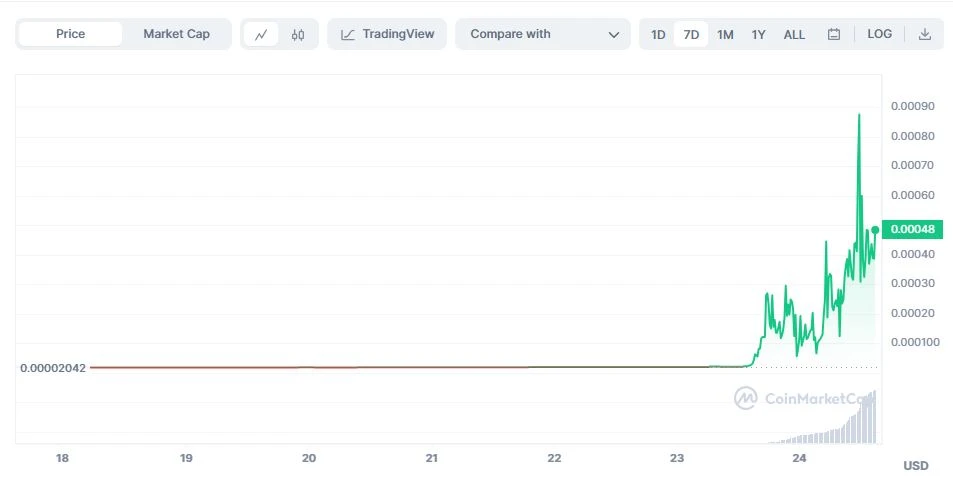Image resolution: width=953 pixels, height=489 pixels.
Task: Open the calendar date range picker
Action: point(833,34)
